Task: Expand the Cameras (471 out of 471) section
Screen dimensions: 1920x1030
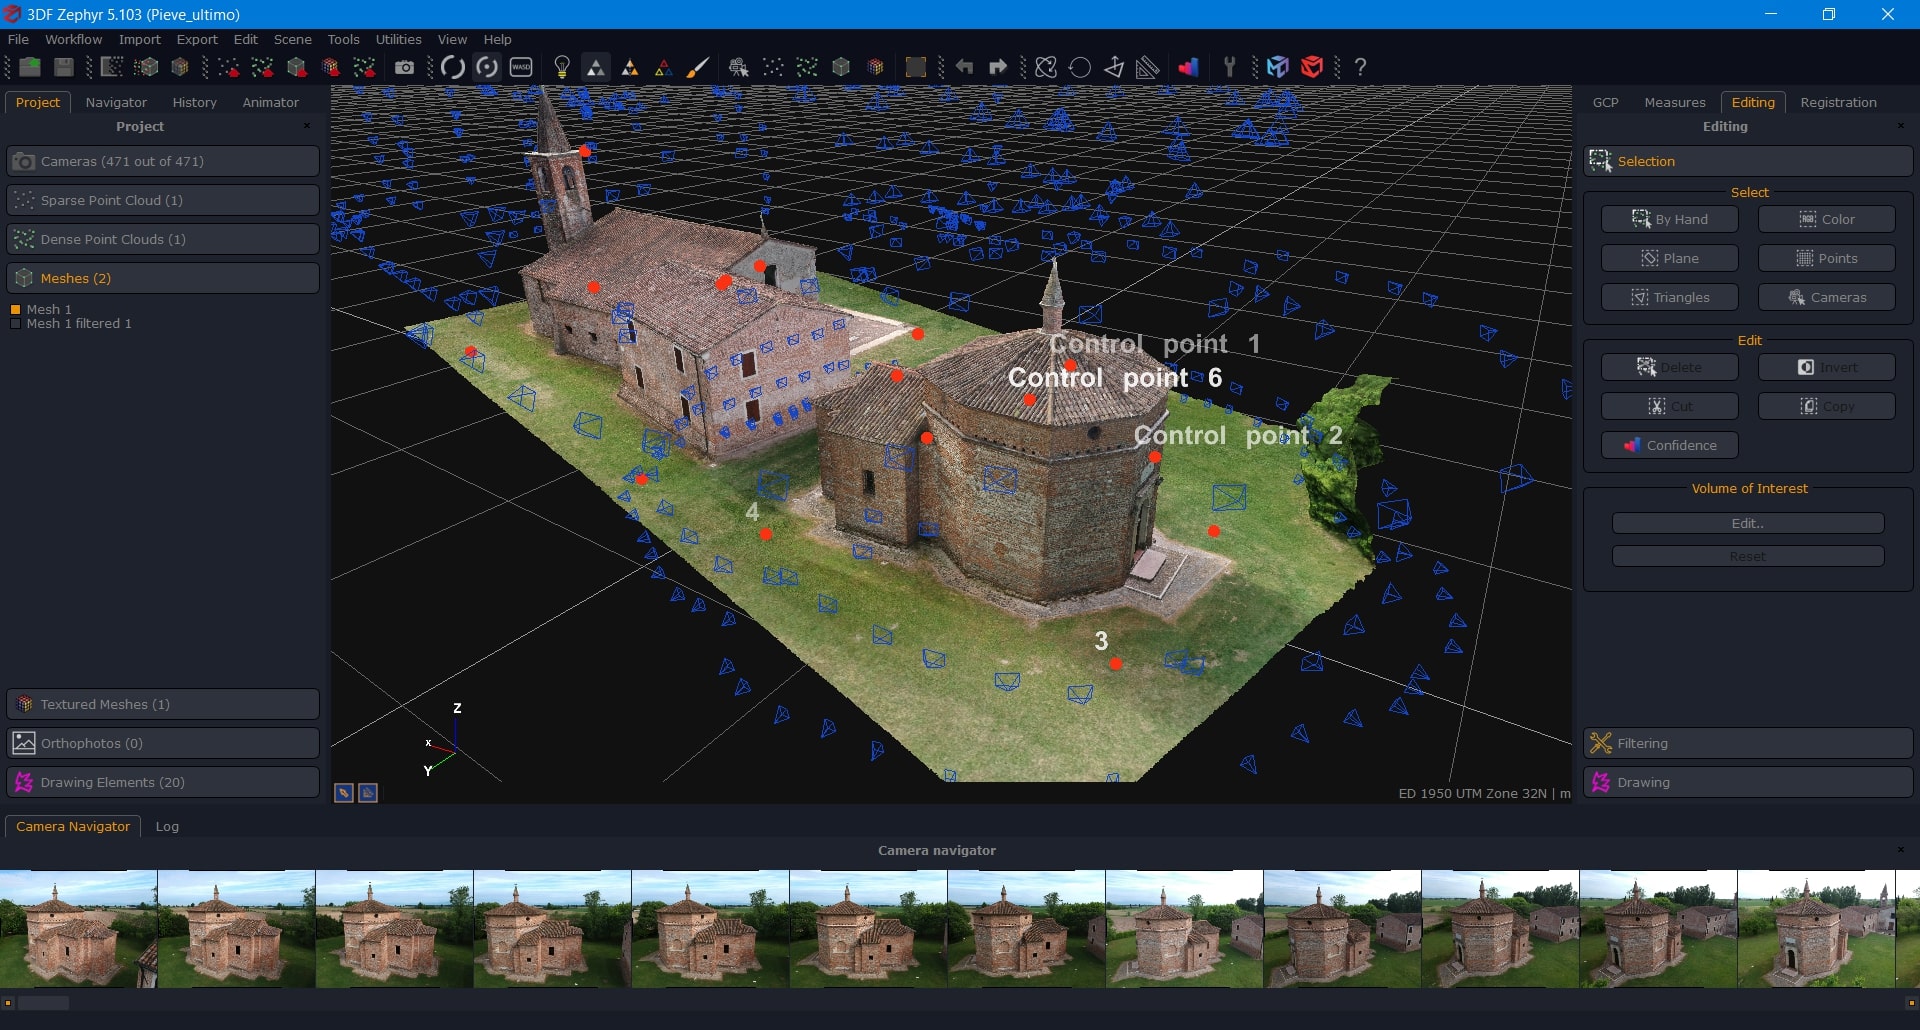Action: click(x=163, y=161)
